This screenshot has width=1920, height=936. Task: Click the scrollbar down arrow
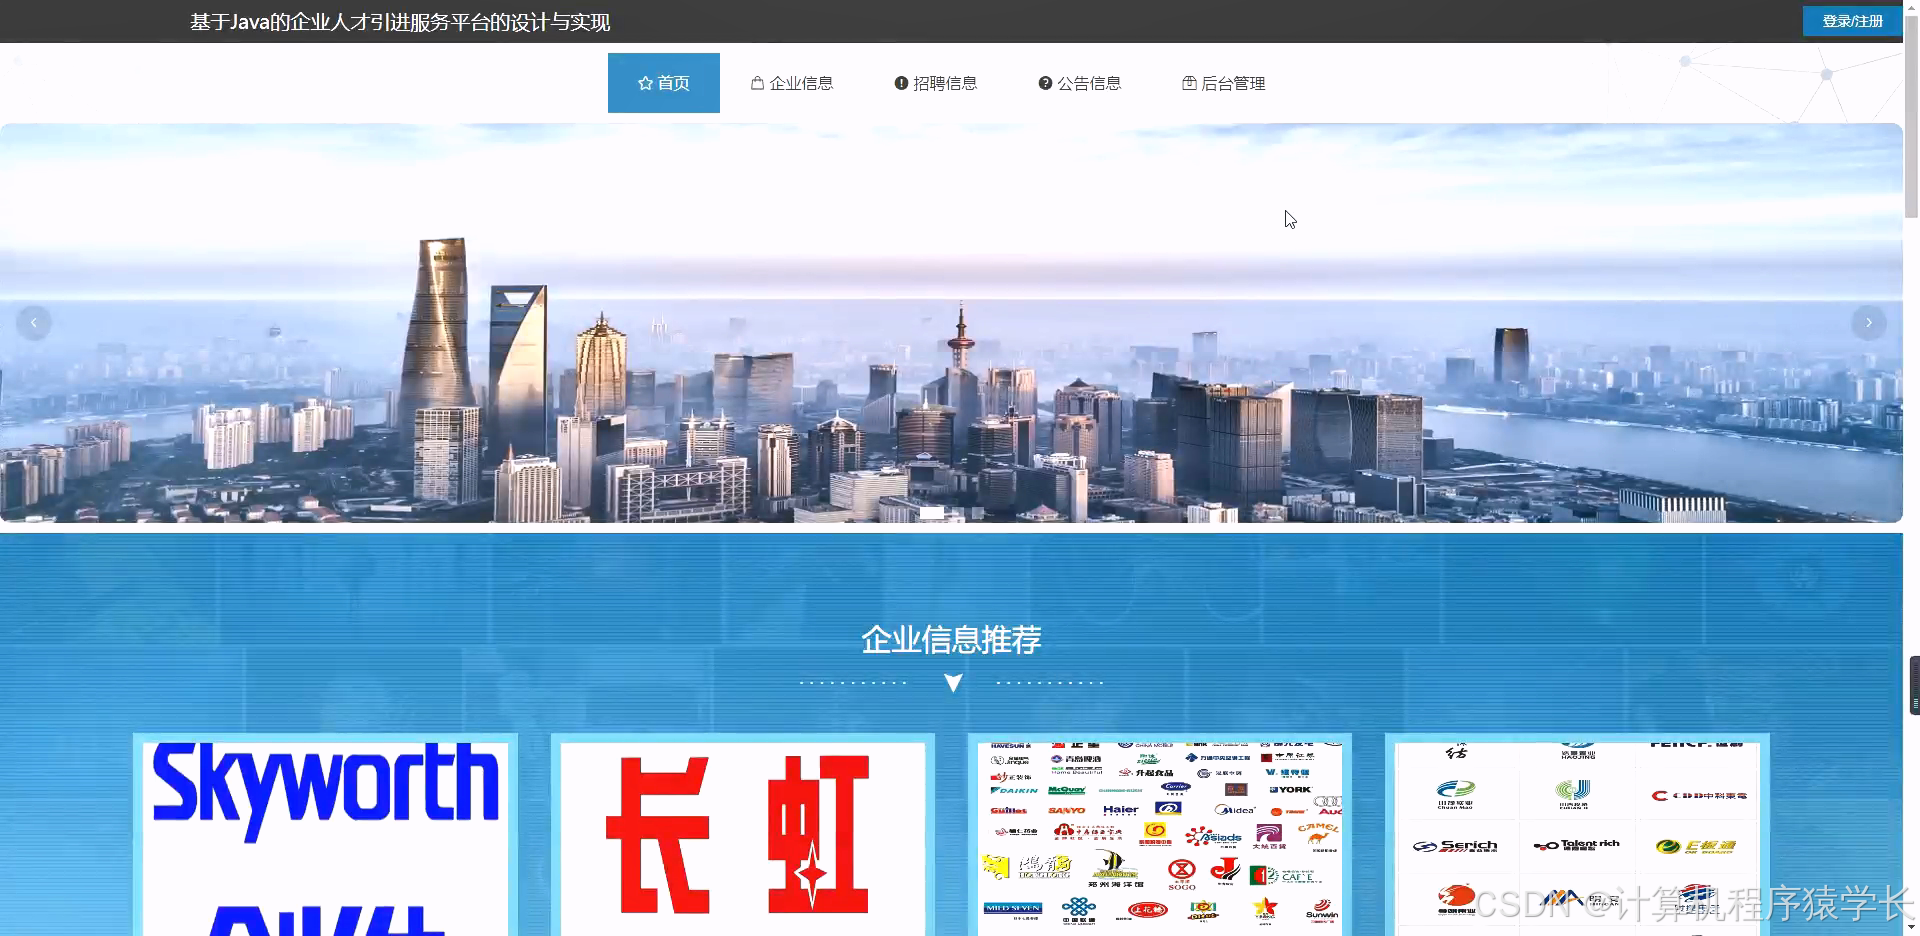(1911, 927)
